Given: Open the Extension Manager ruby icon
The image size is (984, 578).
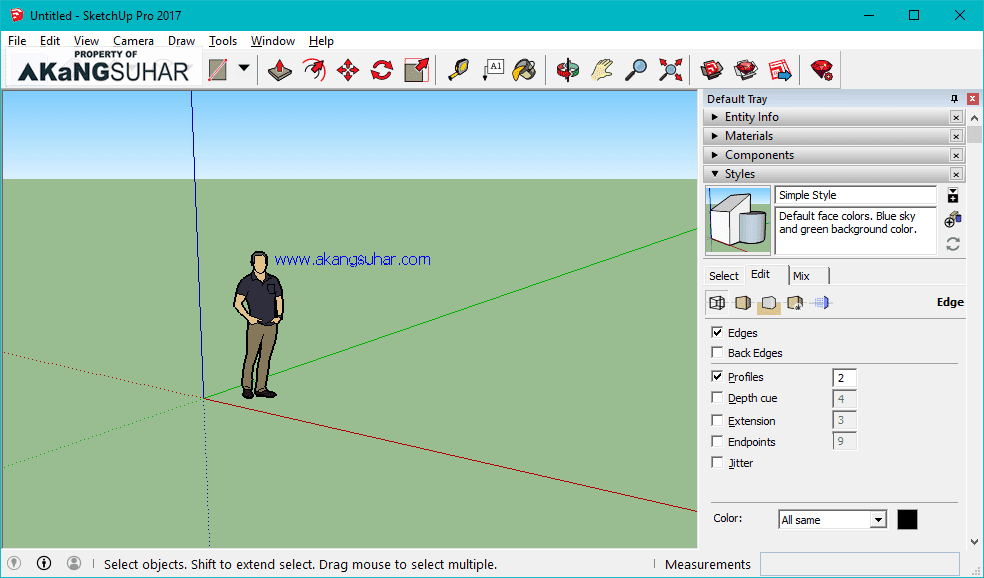Looking at the screenshot, I should [821, 70].
